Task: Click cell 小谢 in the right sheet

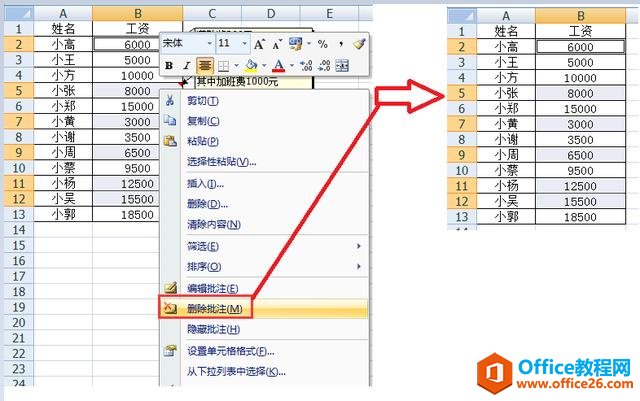Action: pyautogui.click(x=506, y=139)
